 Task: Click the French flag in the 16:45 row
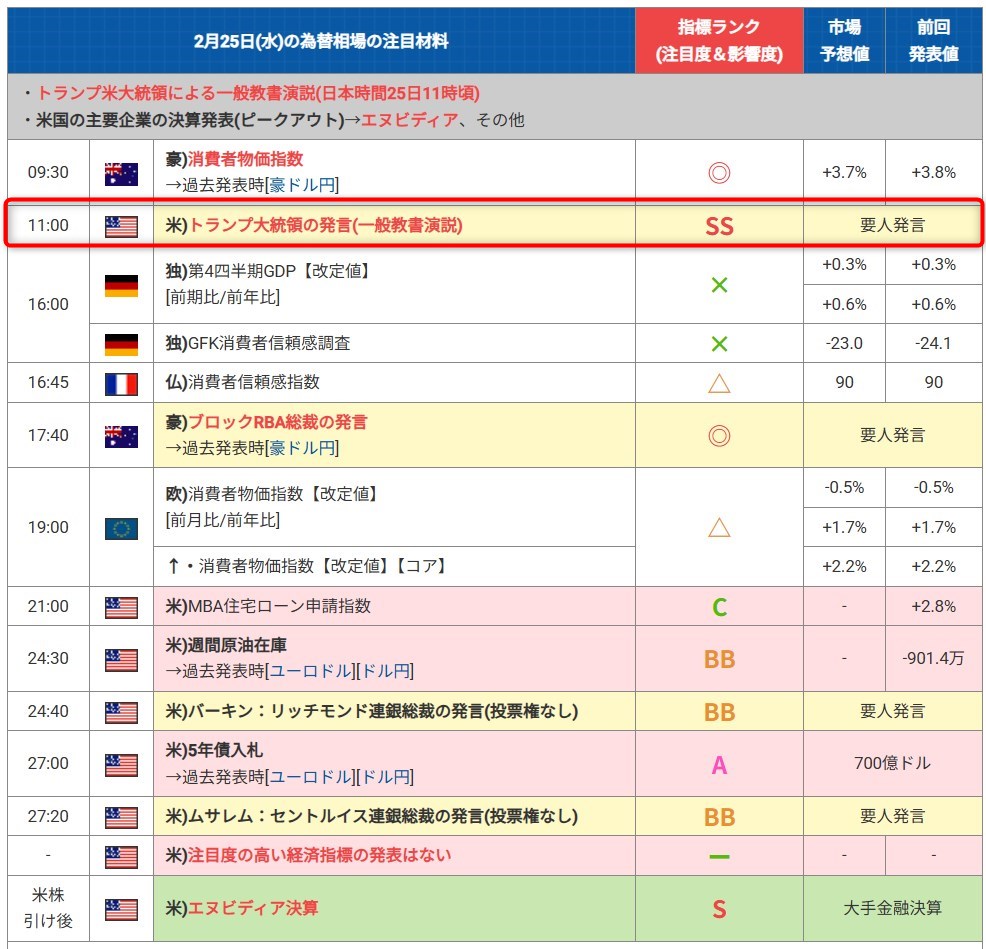click(x=121, y=383)
